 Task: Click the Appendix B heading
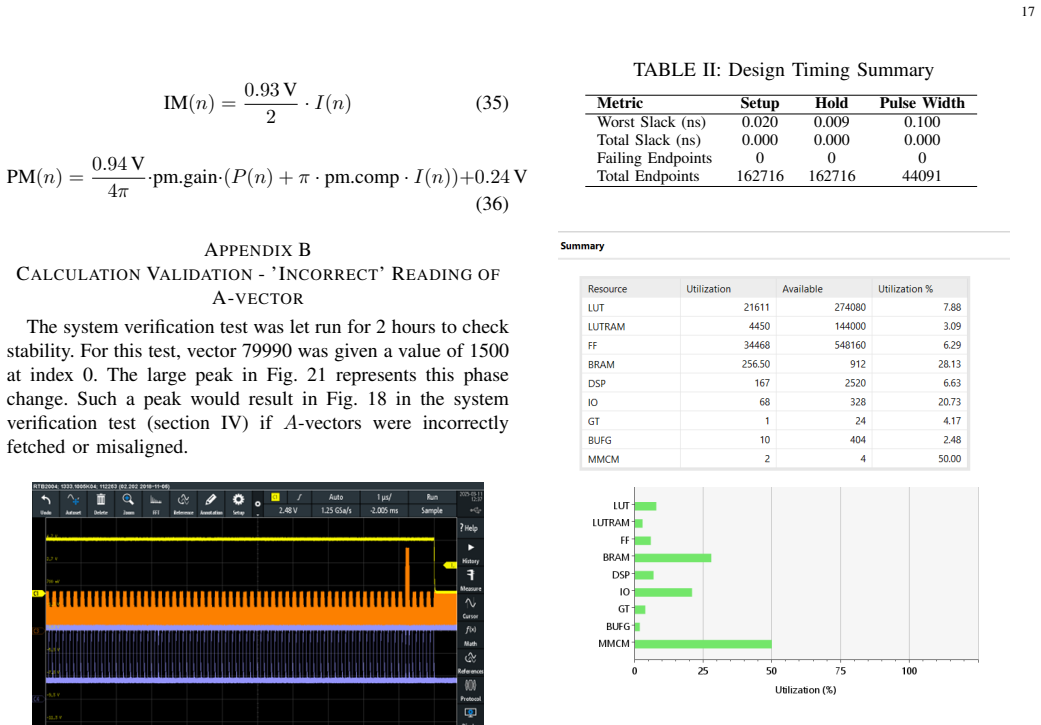pyautogui.click(x=258, y=250)
